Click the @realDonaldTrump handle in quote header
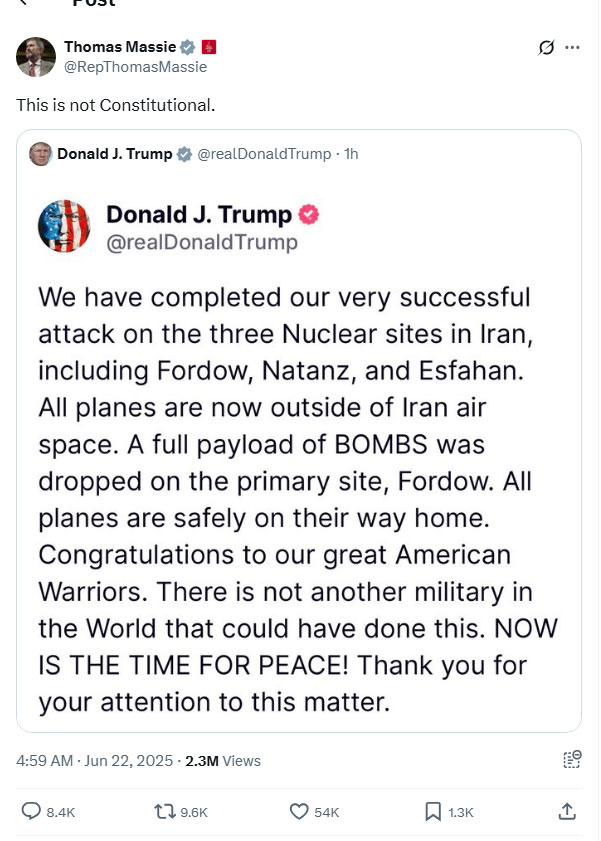The height and width of the screenshot is (841, 601). coord(263,154)
